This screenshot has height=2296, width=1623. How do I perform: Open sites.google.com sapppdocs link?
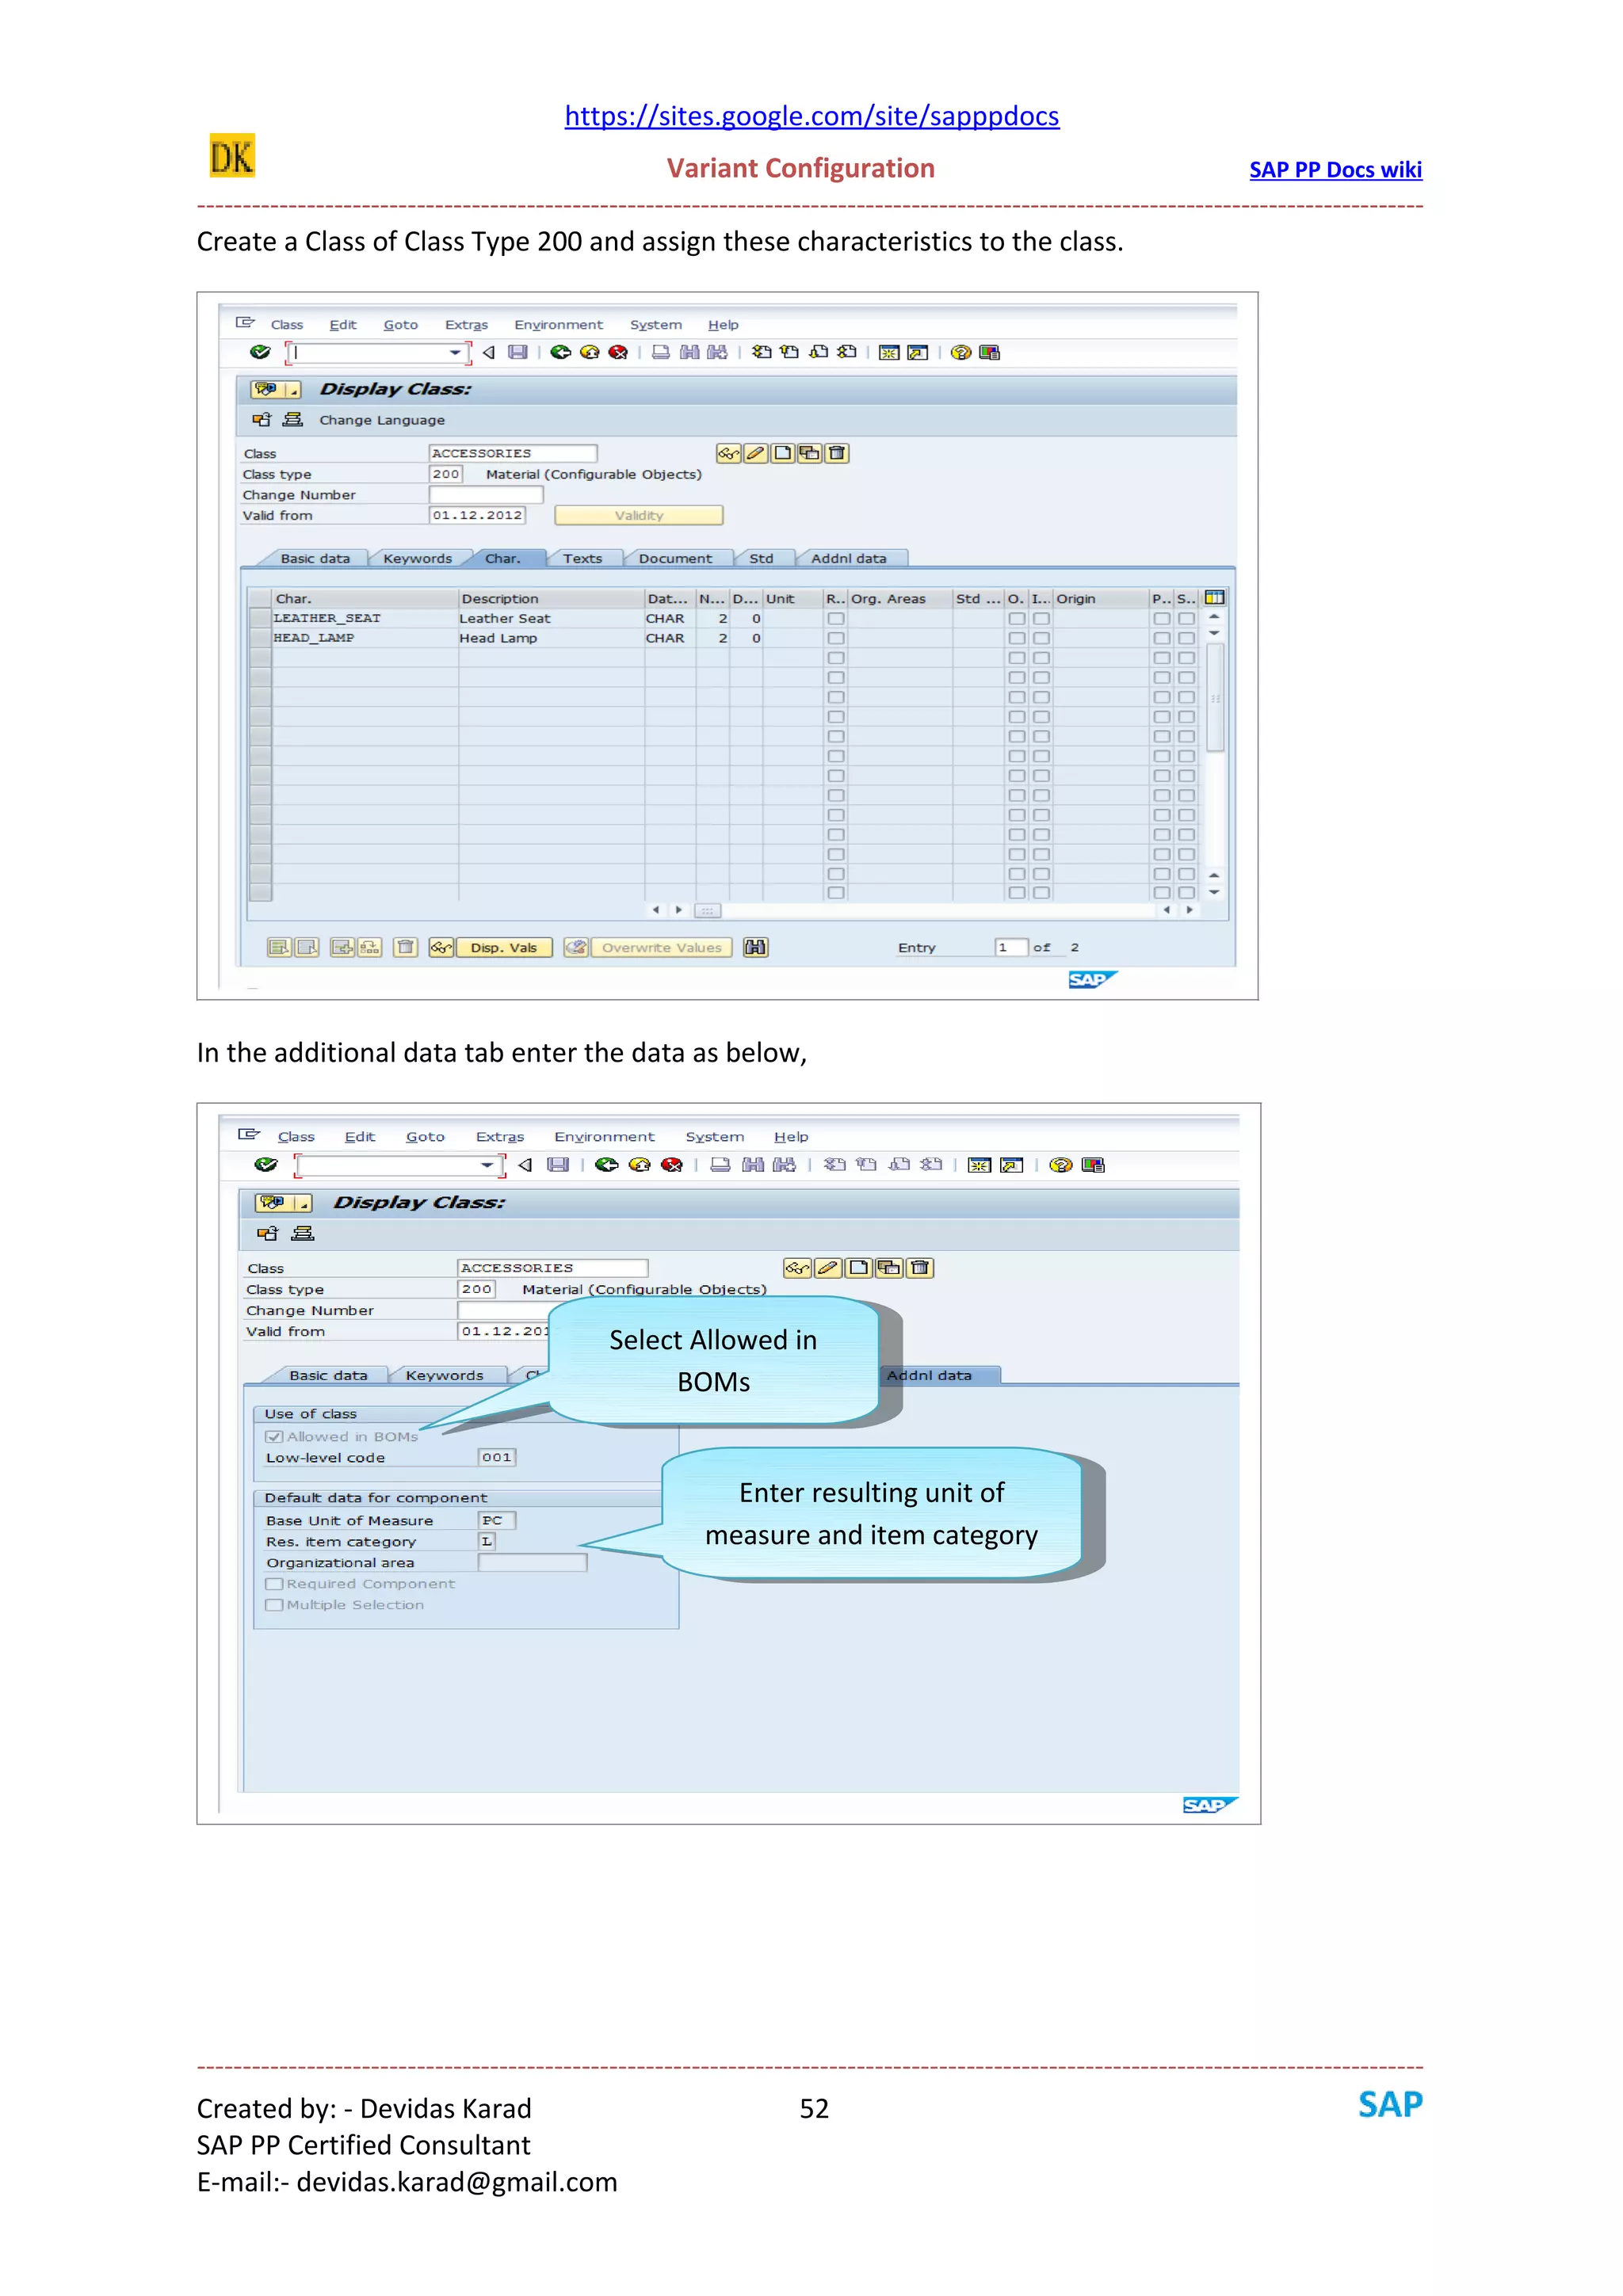click(812, 116)
